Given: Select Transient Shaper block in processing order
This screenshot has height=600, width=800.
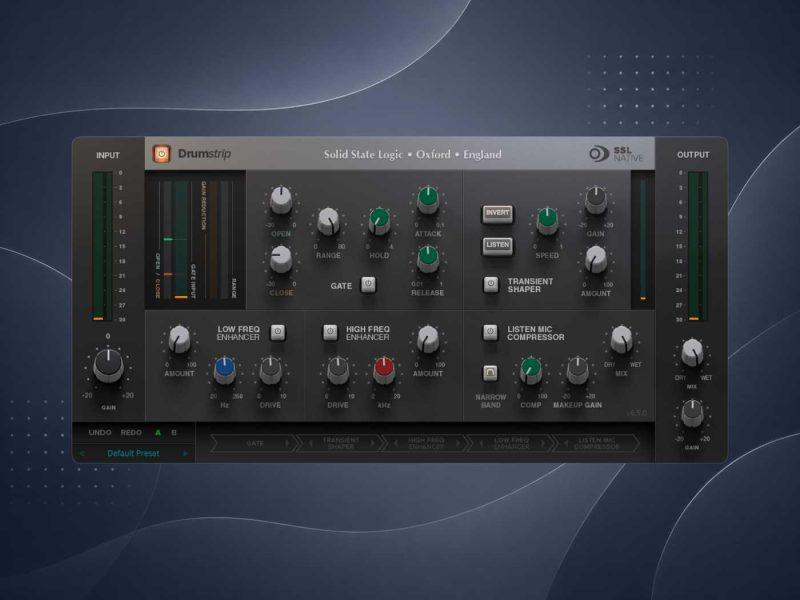Looking at the screenshot, I should [341, 443].
